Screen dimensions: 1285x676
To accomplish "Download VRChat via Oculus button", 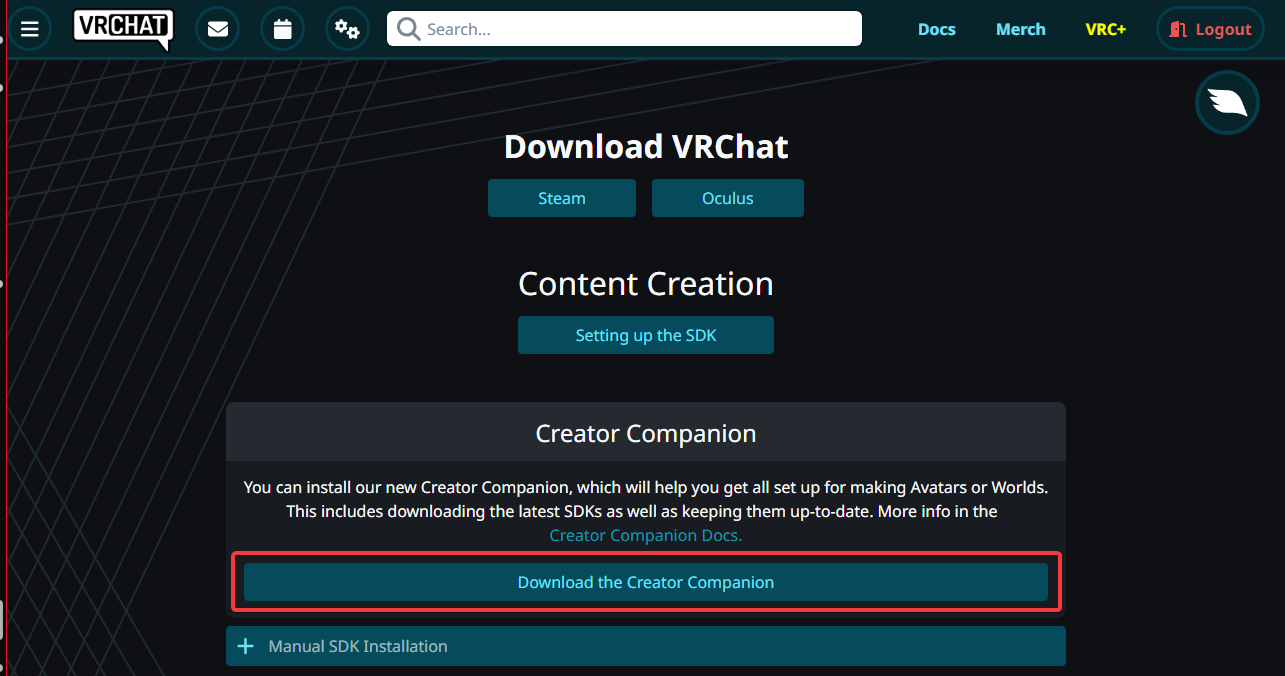I will [728, 198].
